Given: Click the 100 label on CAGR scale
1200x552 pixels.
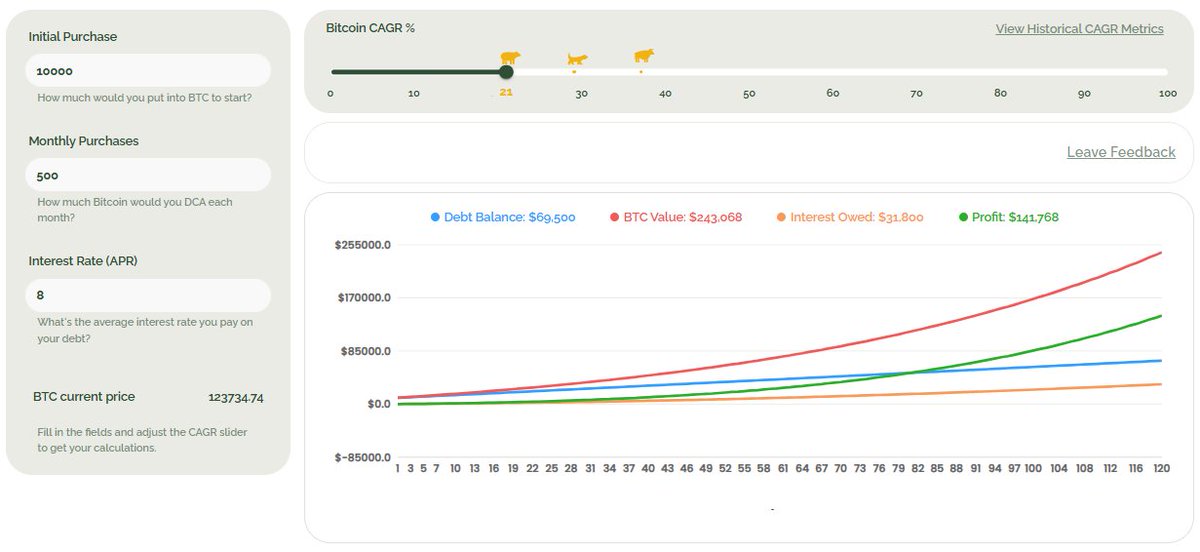Looking at the screenshot, I should [x=1167, y=93].
